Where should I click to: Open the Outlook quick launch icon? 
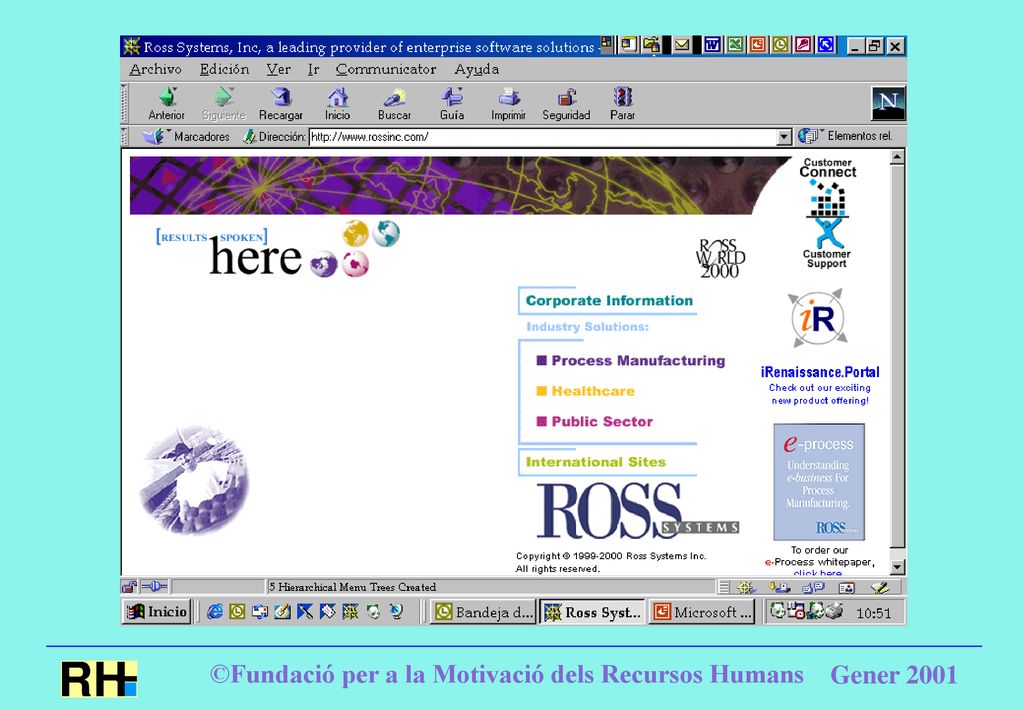[237, 612]
